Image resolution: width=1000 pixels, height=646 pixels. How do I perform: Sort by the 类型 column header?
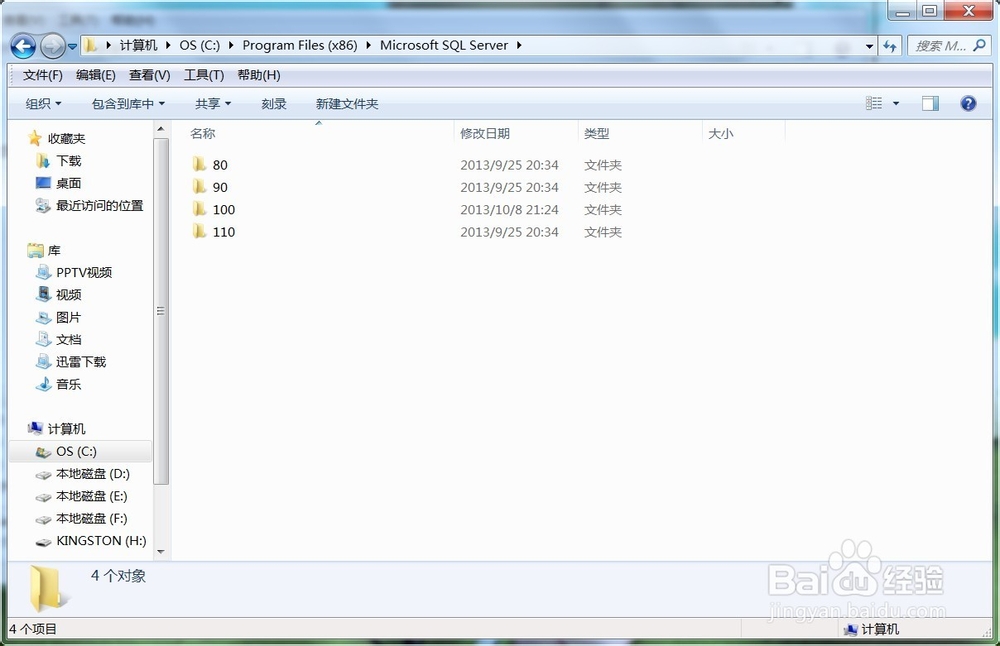pyautogui.click(x=596, y=133)
